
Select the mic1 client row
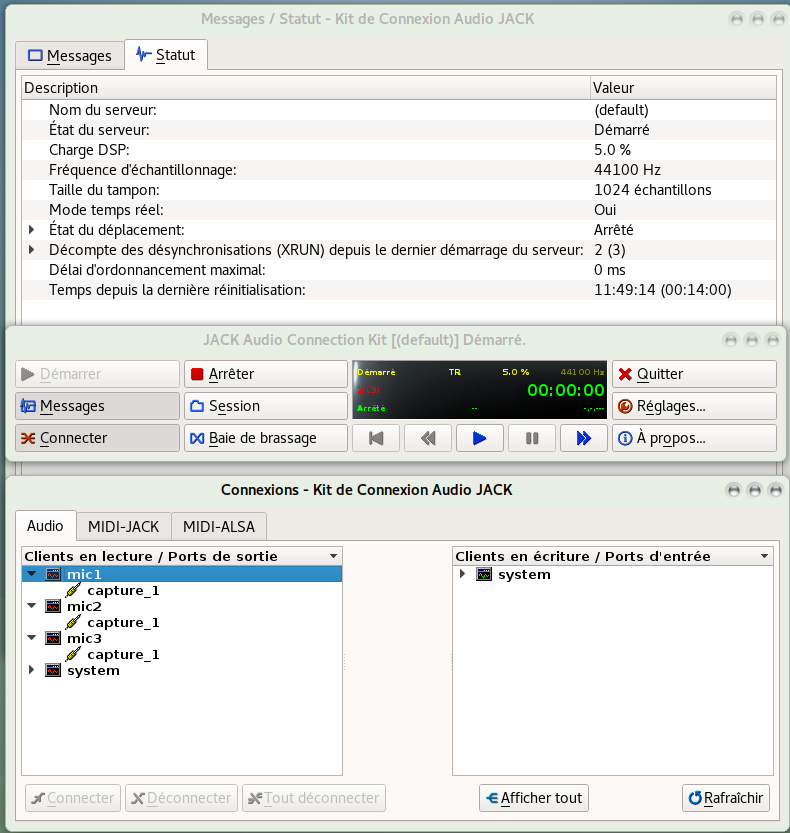click(x=182, y=574)
